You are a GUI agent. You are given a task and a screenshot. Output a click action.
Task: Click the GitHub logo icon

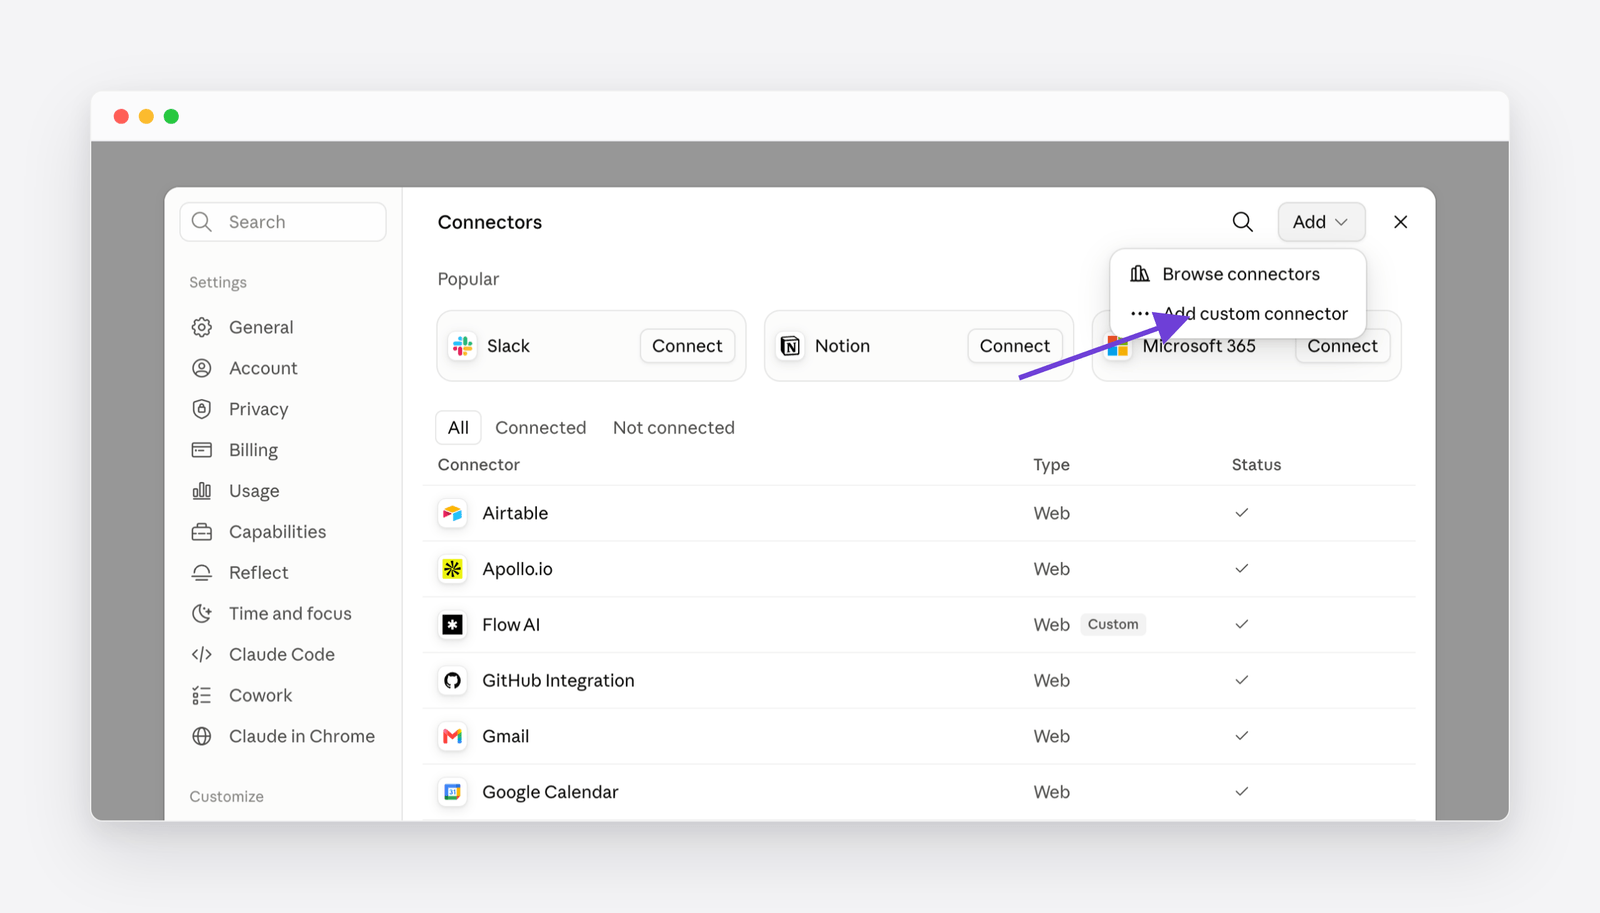[x=453, y=681]
